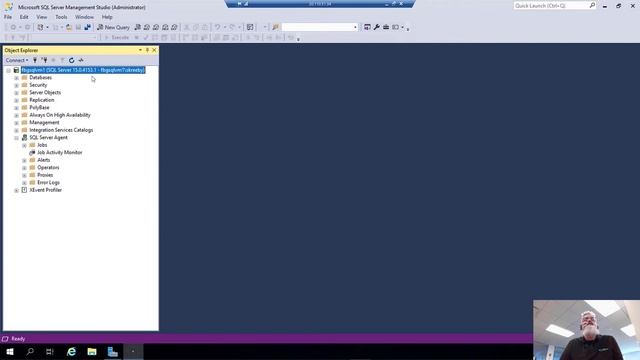640x360 pixels.
Task: Collapse the SQL Server Agent node
Action: point(16,138)
